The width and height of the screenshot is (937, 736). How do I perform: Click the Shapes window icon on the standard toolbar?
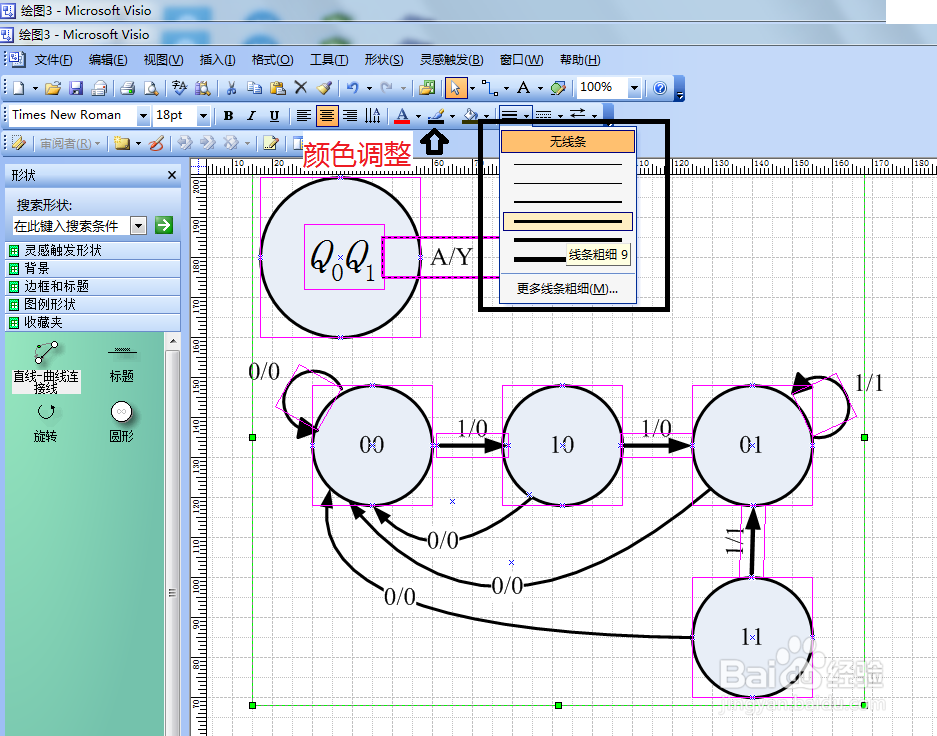pos(427,88)
